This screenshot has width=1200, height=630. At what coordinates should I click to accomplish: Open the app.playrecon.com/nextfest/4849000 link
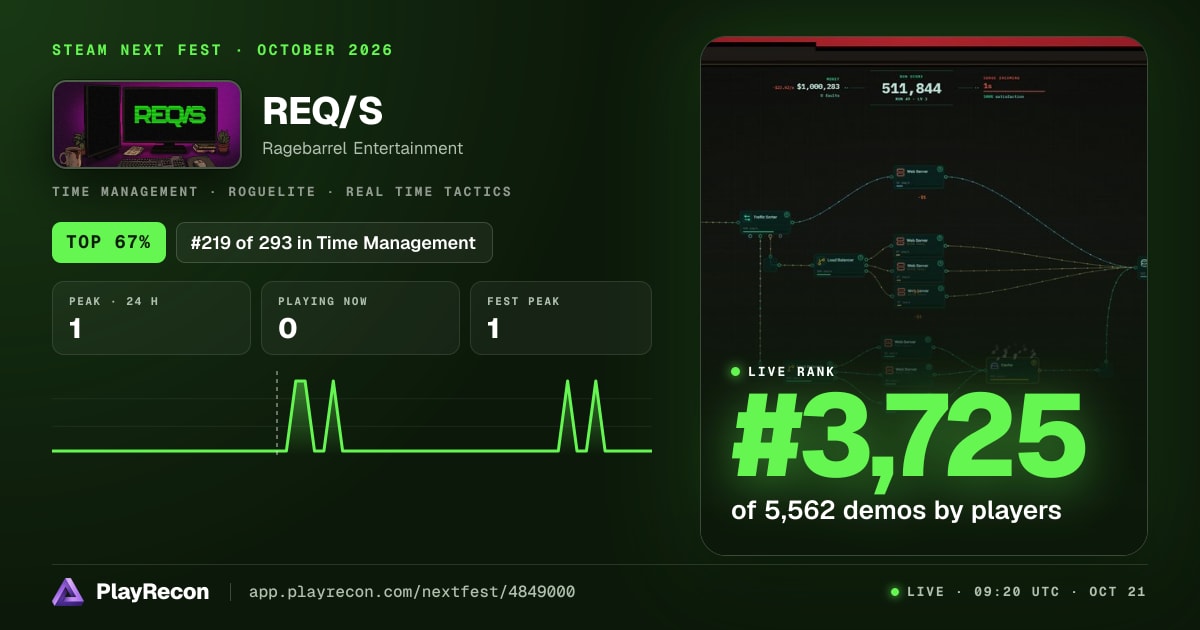pyautogui.click(x=412, y=592)
